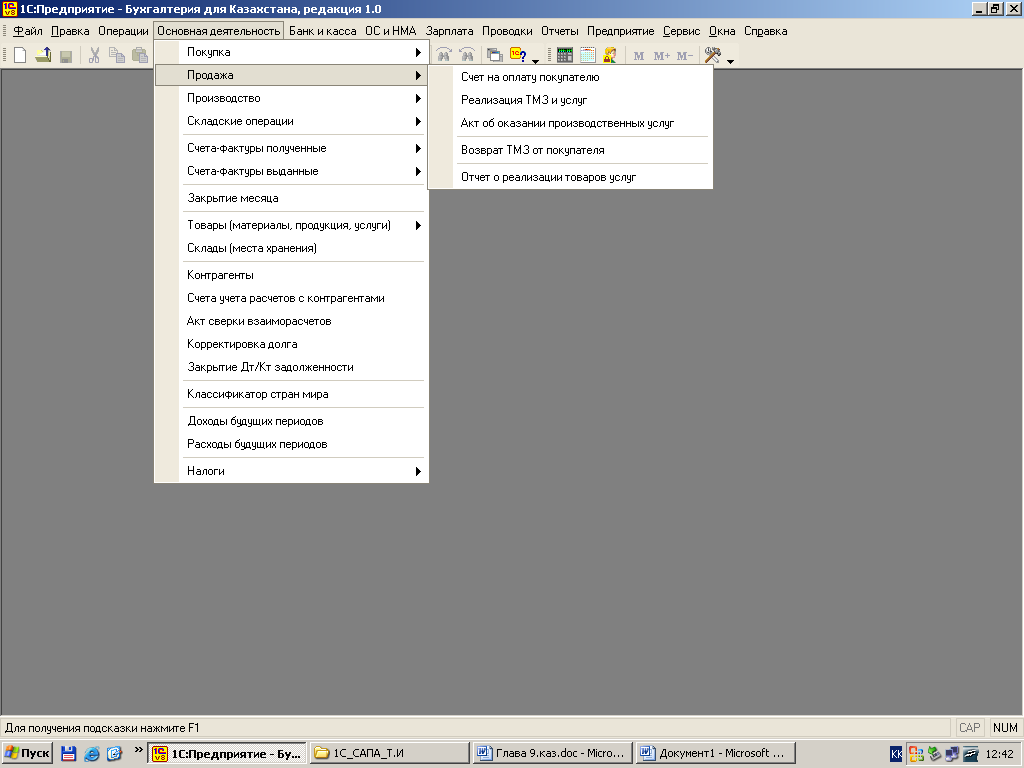The width and height of the screenshot is (1024, 768).
Task: Expand Счета-фактуры выданные submenu
Action: coord(291,171)
